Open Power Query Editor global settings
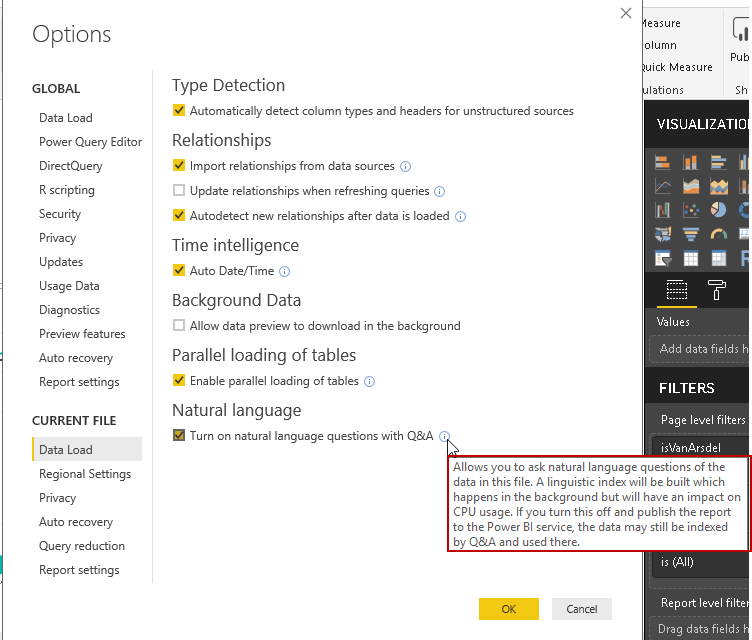The image size is (752, 640). click(90, 142)
